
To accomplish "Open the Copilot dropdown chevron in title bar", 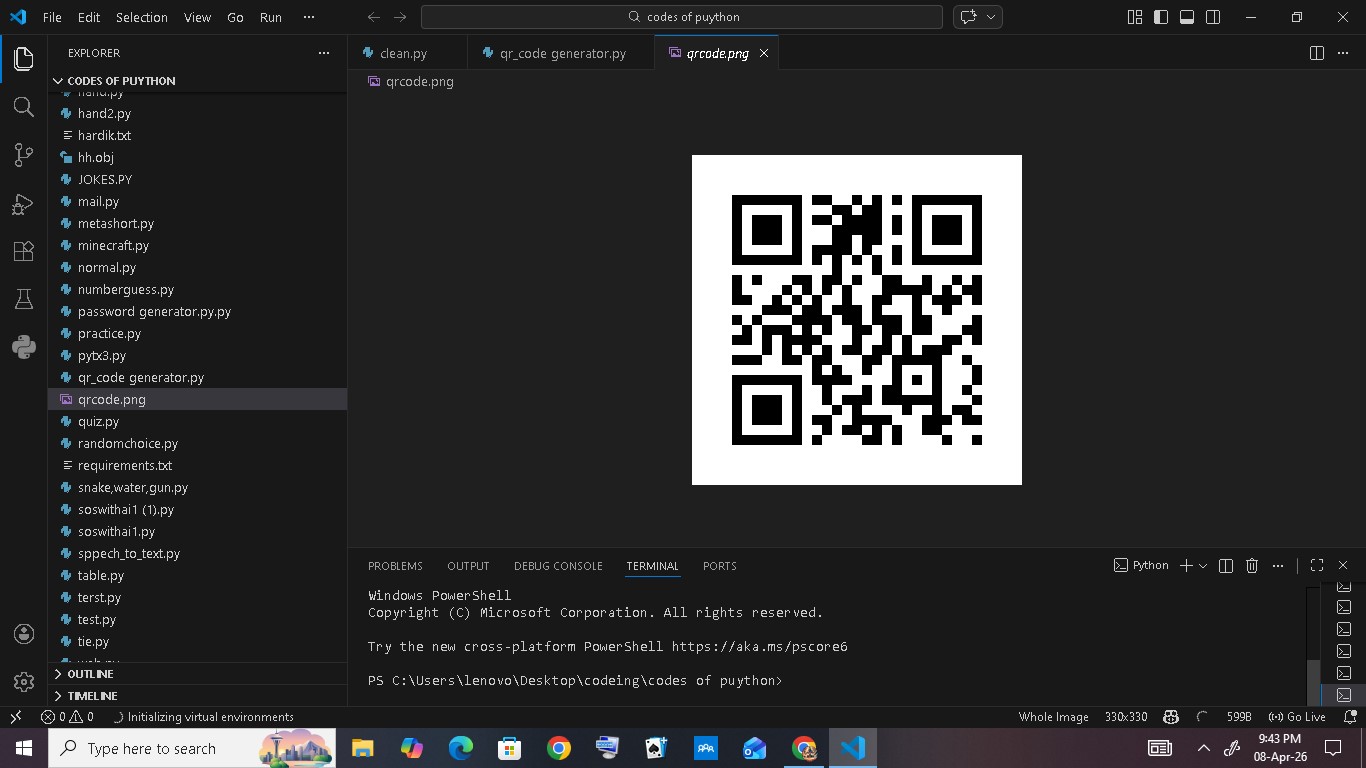I will [x=991, y=17].
